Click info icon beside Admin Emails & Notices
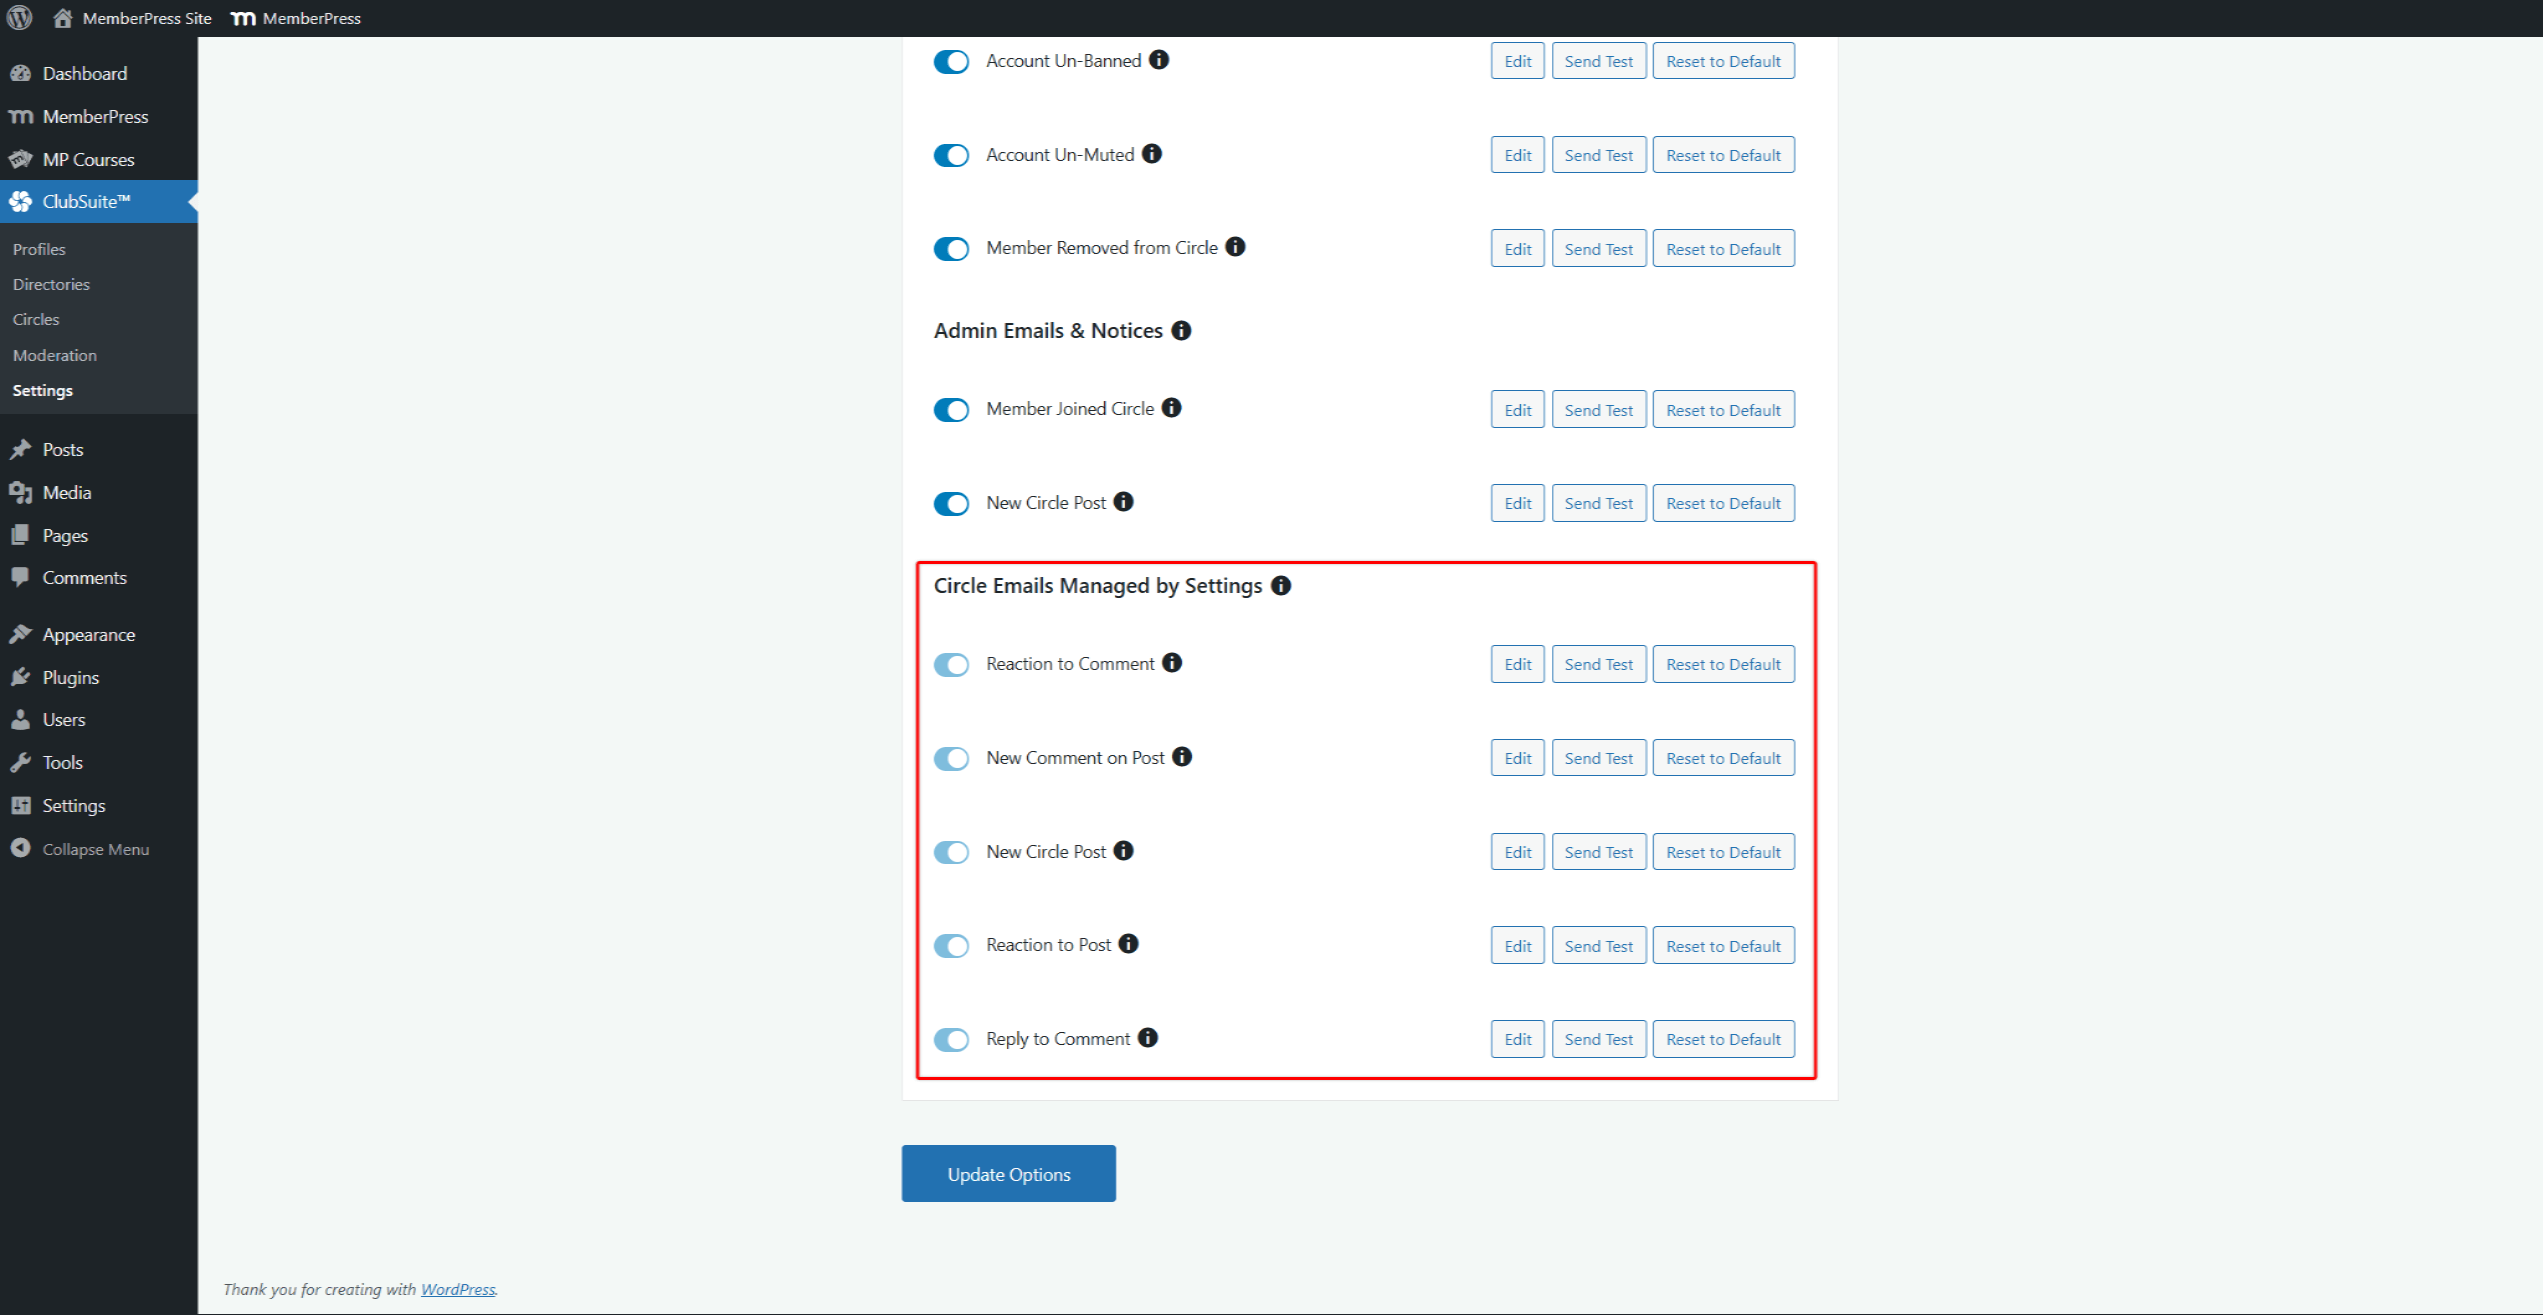This screenshot has width=2543, height=1315. 1181,331
